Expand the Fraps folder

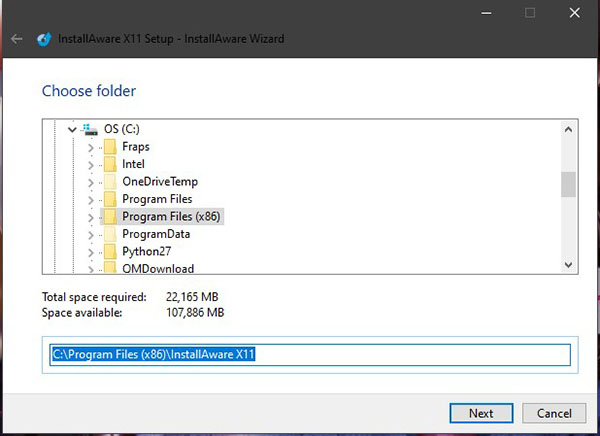click(x=91, y=148)
